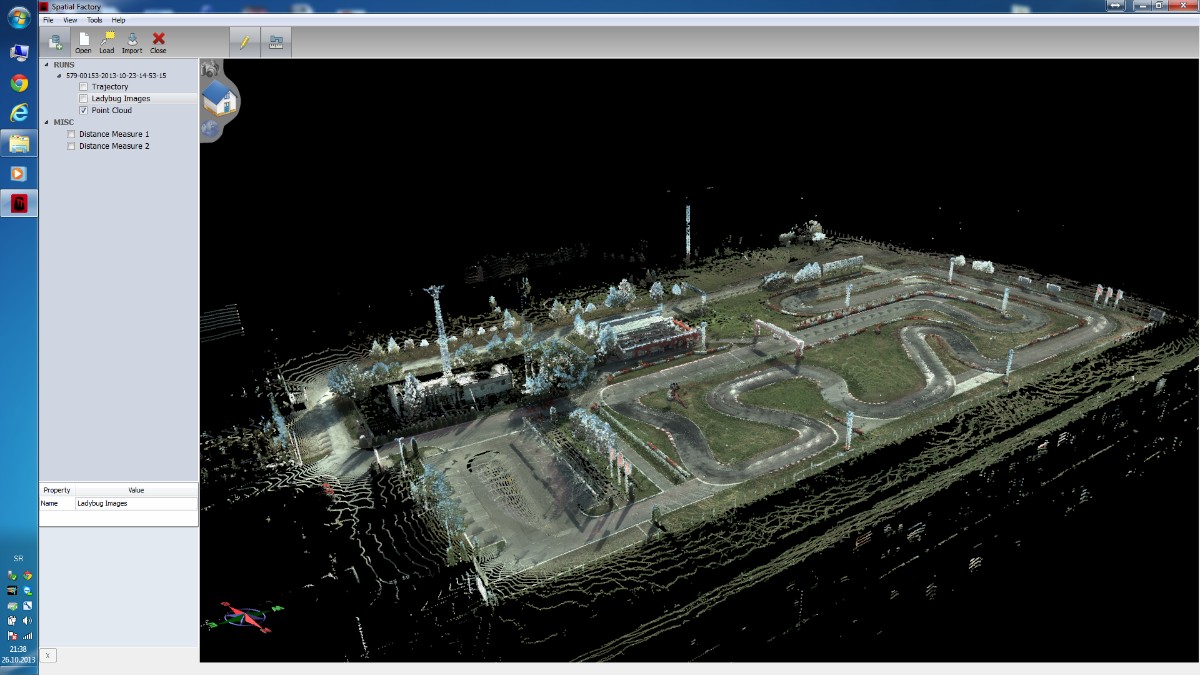Click the Load toolbar icon
1200x675 pixels.
[x=107, y=42]
